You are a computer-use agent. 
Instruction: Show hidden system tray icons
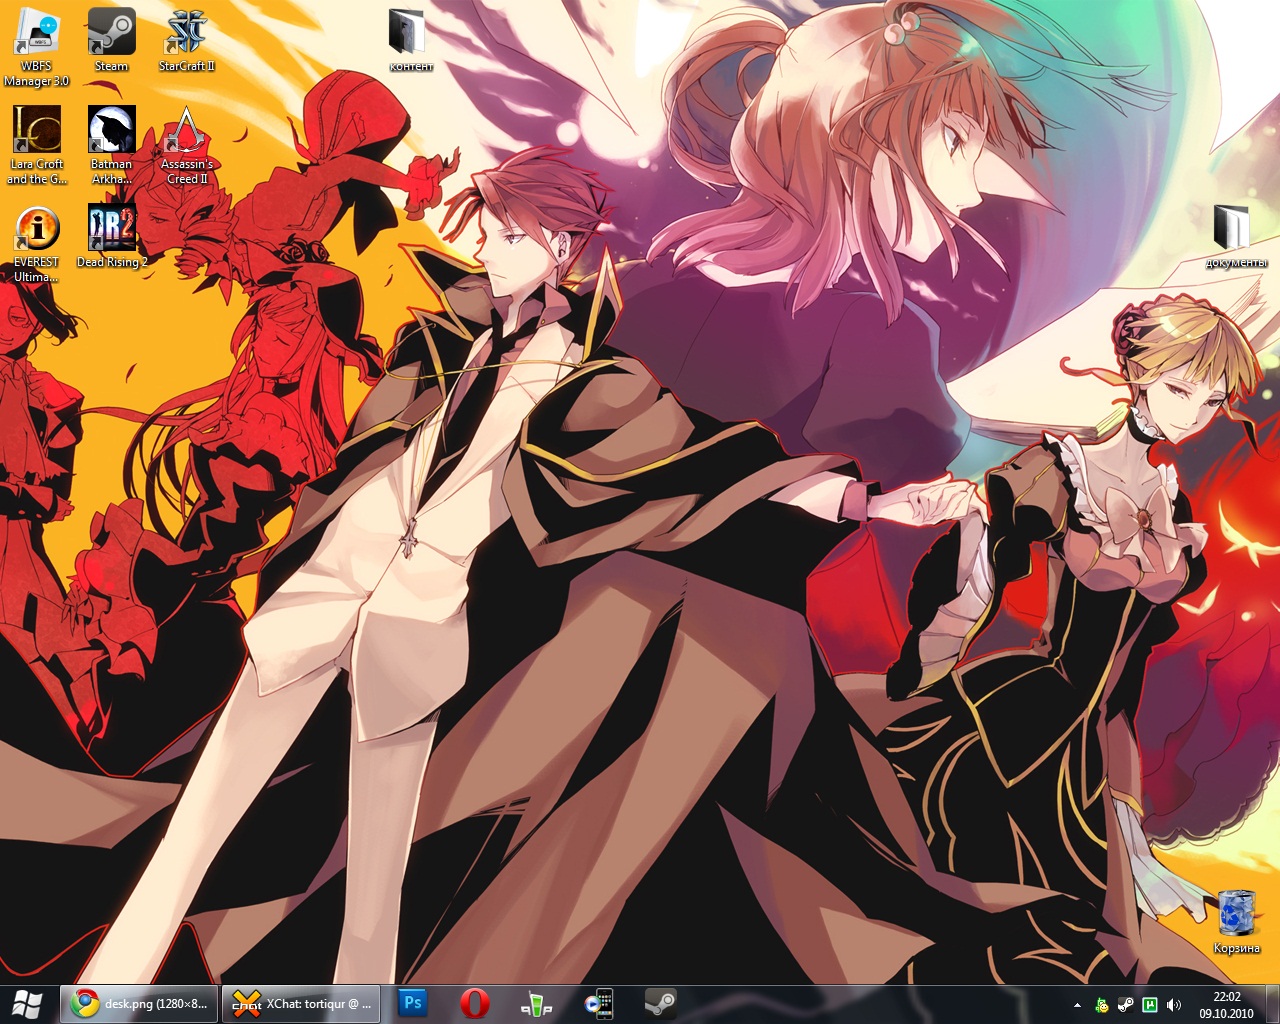tap(1077, 1005)
